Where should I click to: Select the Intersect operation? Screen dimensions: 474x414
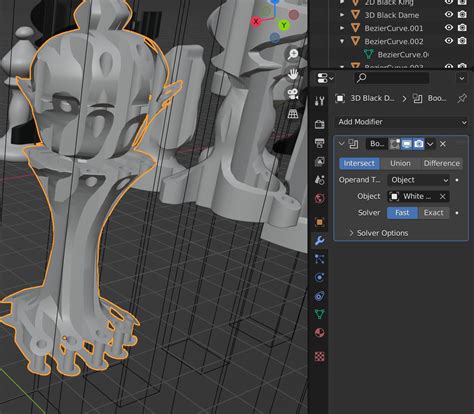tap(359, 163)
